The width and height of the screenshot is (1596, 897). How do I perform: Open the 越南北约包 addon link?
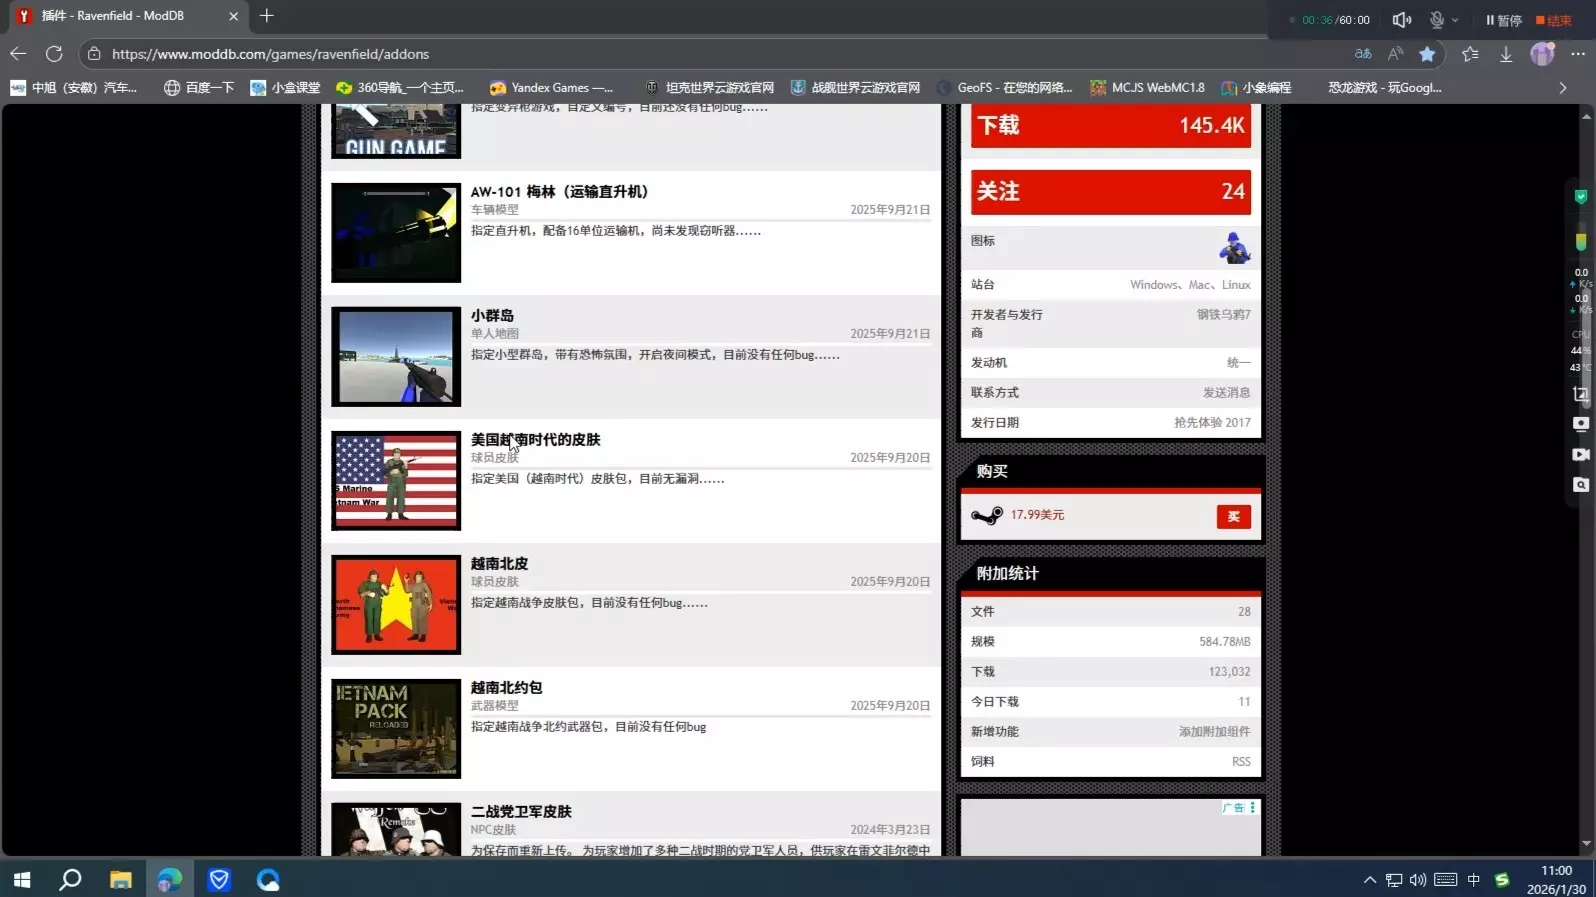tap(507, 687)
